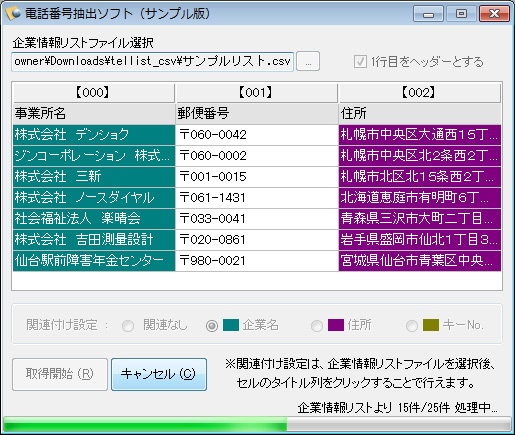
Task: Maximize the 電話番号抽出ソフト window
Action: (461, 14)
